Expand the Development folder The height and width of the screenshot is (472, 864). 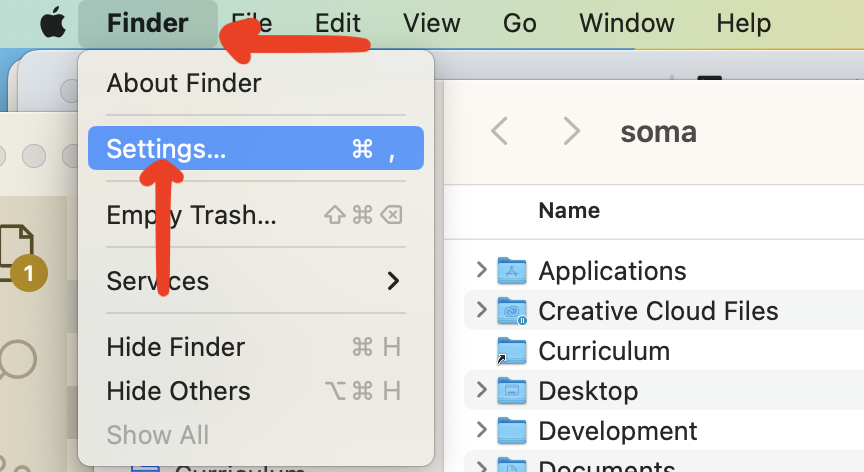pyautogui.click(x=482, y=430)
